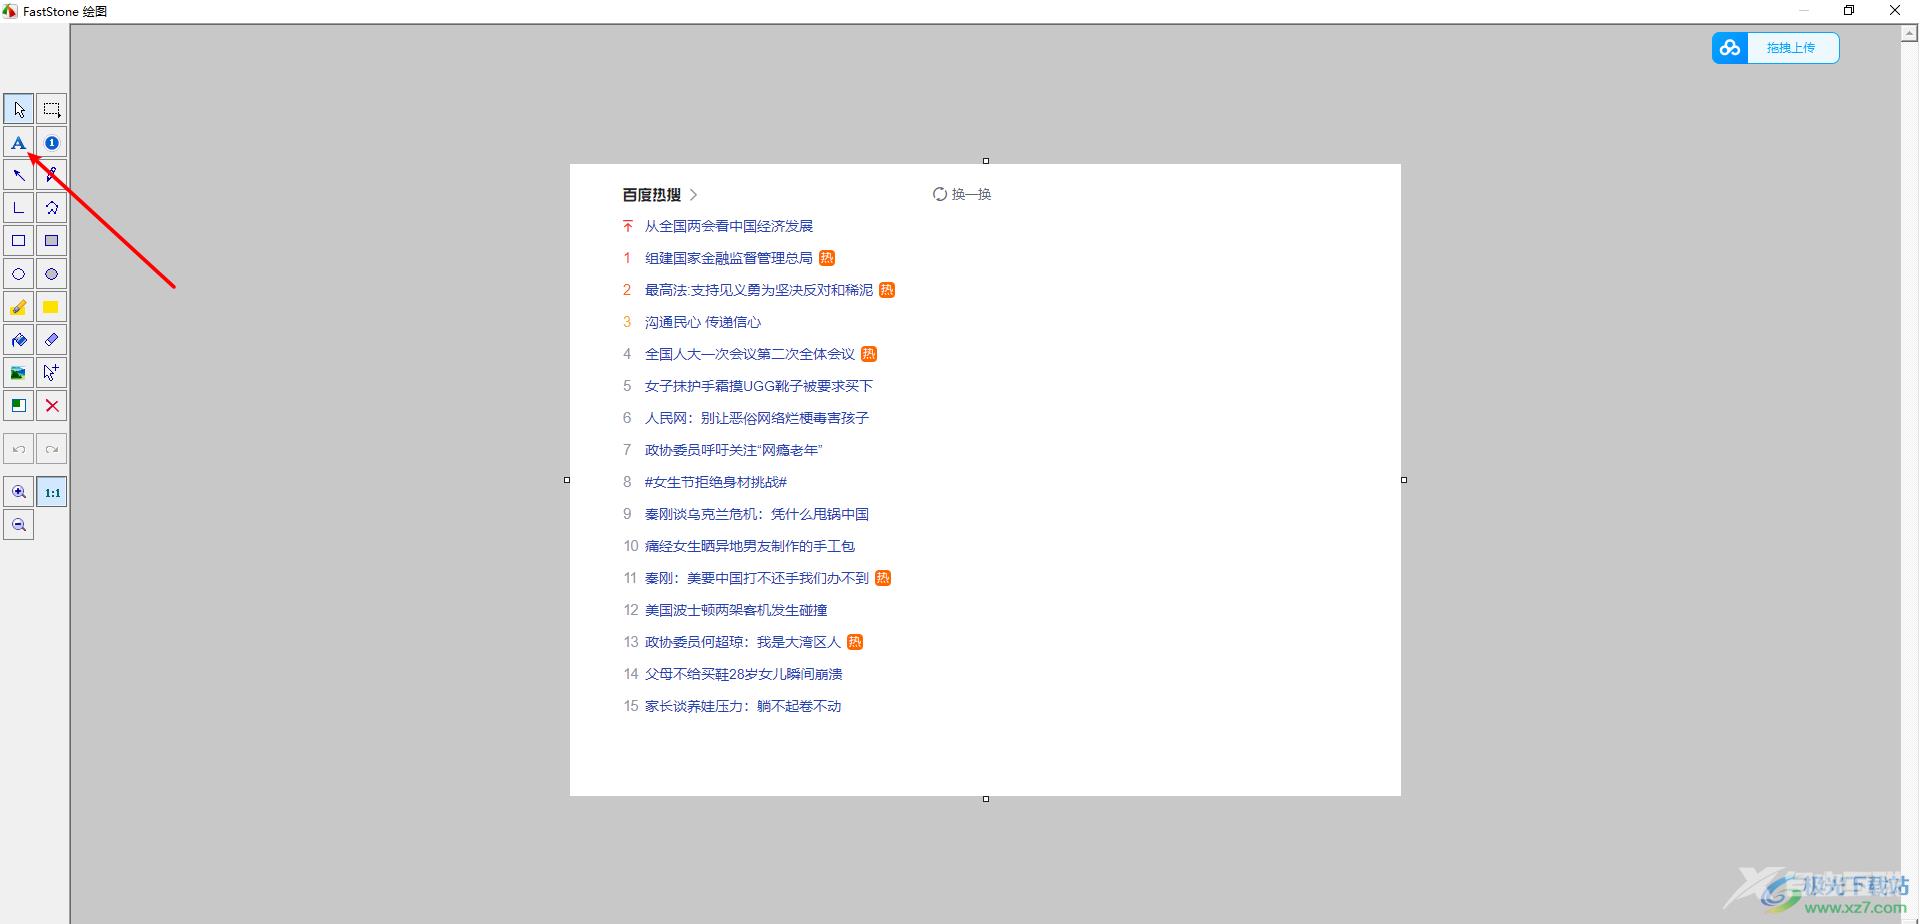Insert an image with picture tool
Screen dimensions: 1920x924
pyautogui.click(x=19, y=373)
